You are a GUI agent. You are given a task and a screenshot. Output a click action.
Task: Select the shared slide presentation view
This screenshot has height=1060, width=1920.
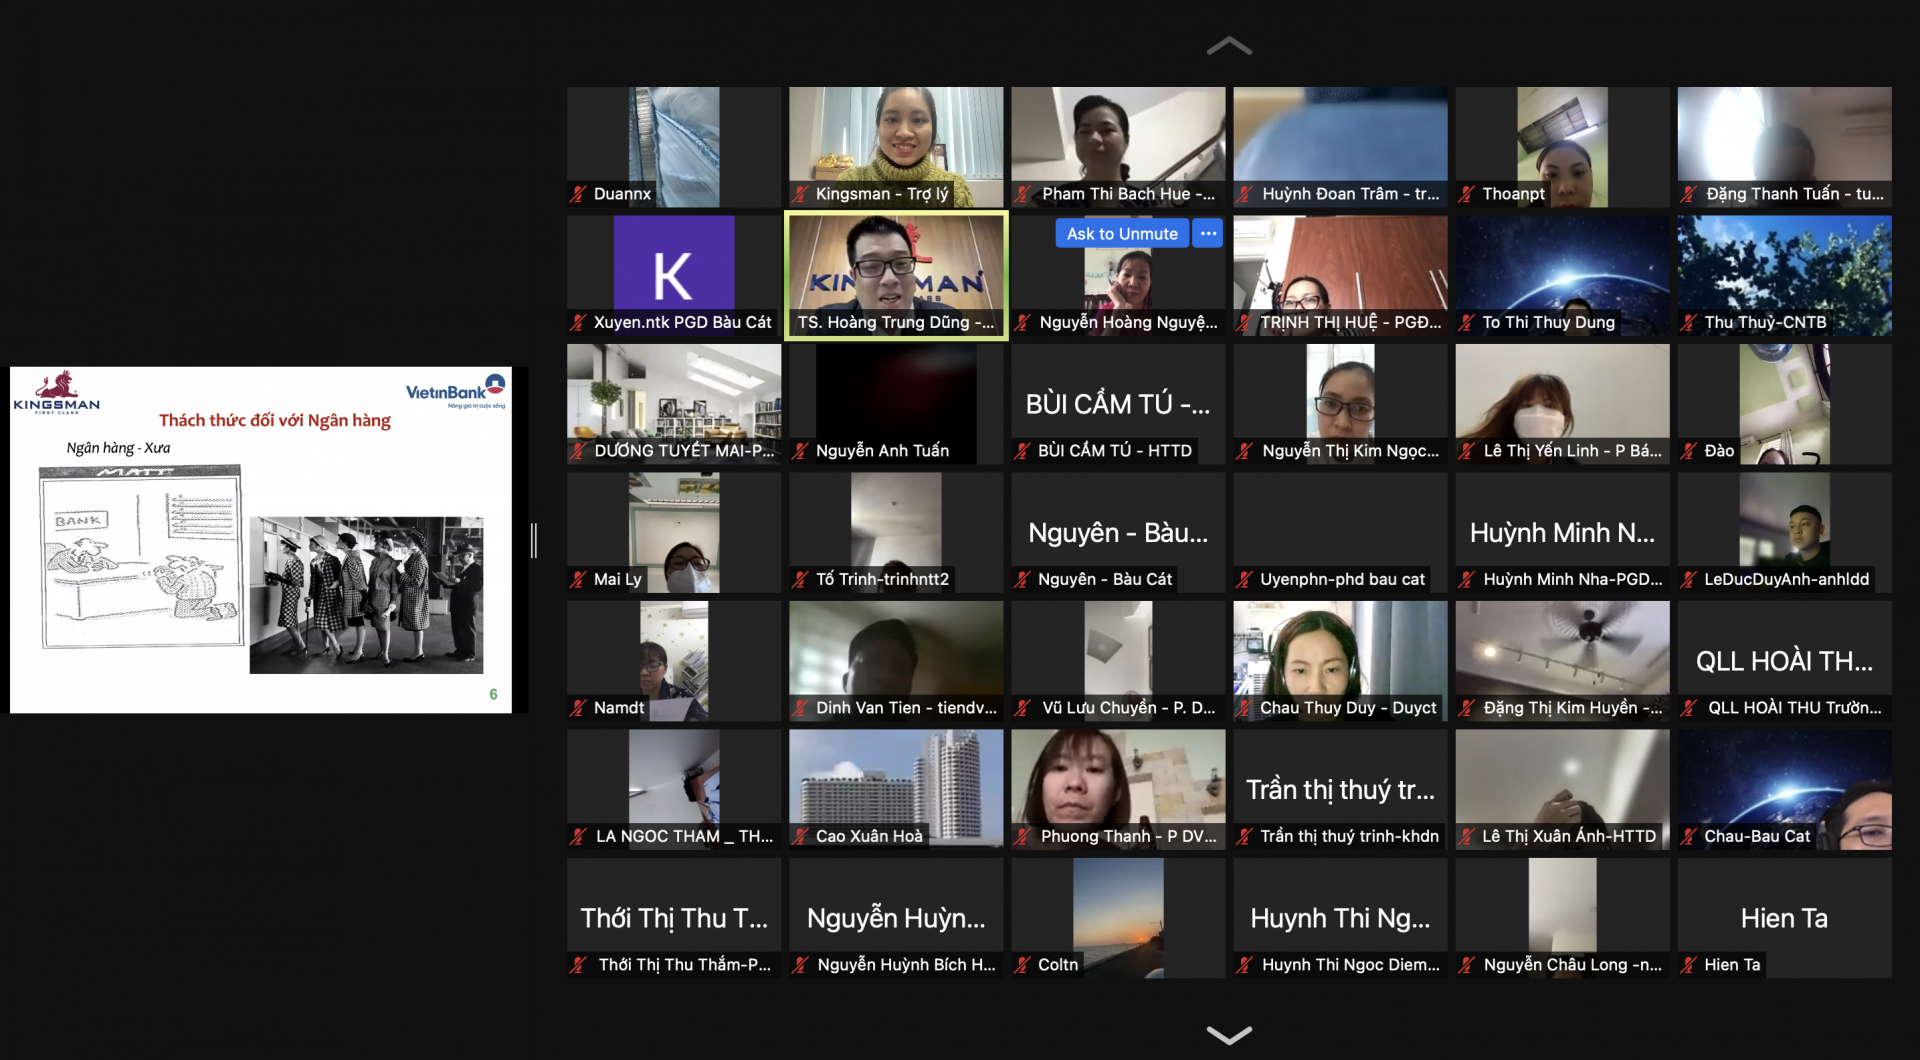click(261, 540)
